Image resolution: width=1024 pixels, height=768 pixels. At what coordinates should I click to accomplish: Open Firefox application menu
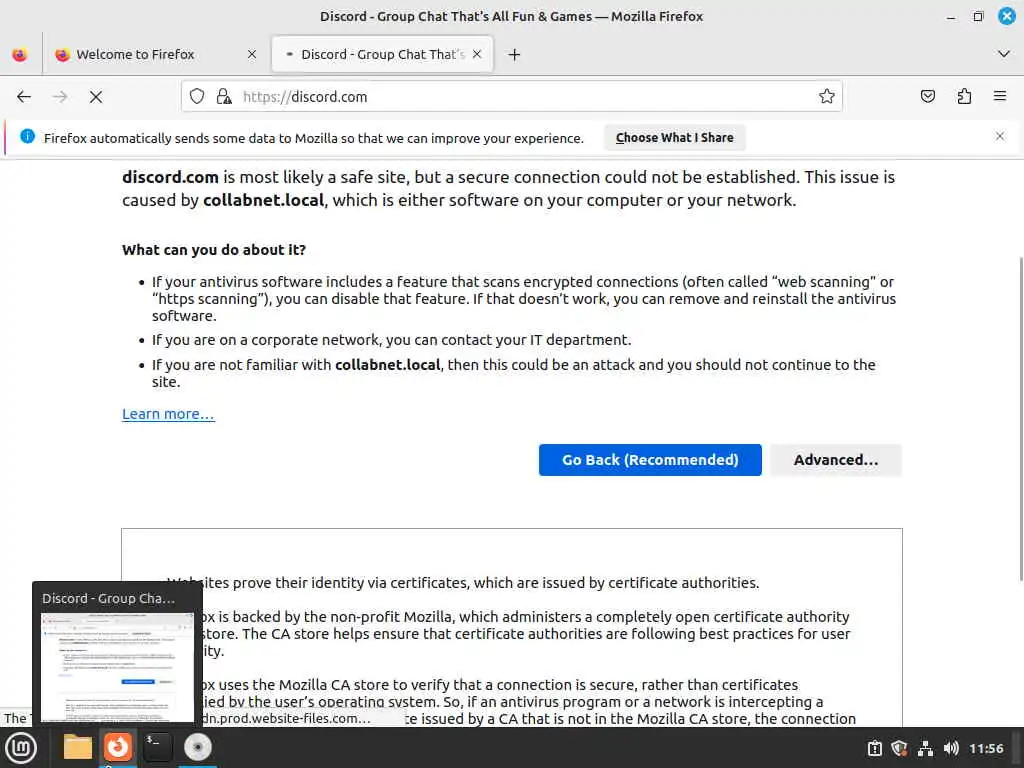[x=1000, y=97]
